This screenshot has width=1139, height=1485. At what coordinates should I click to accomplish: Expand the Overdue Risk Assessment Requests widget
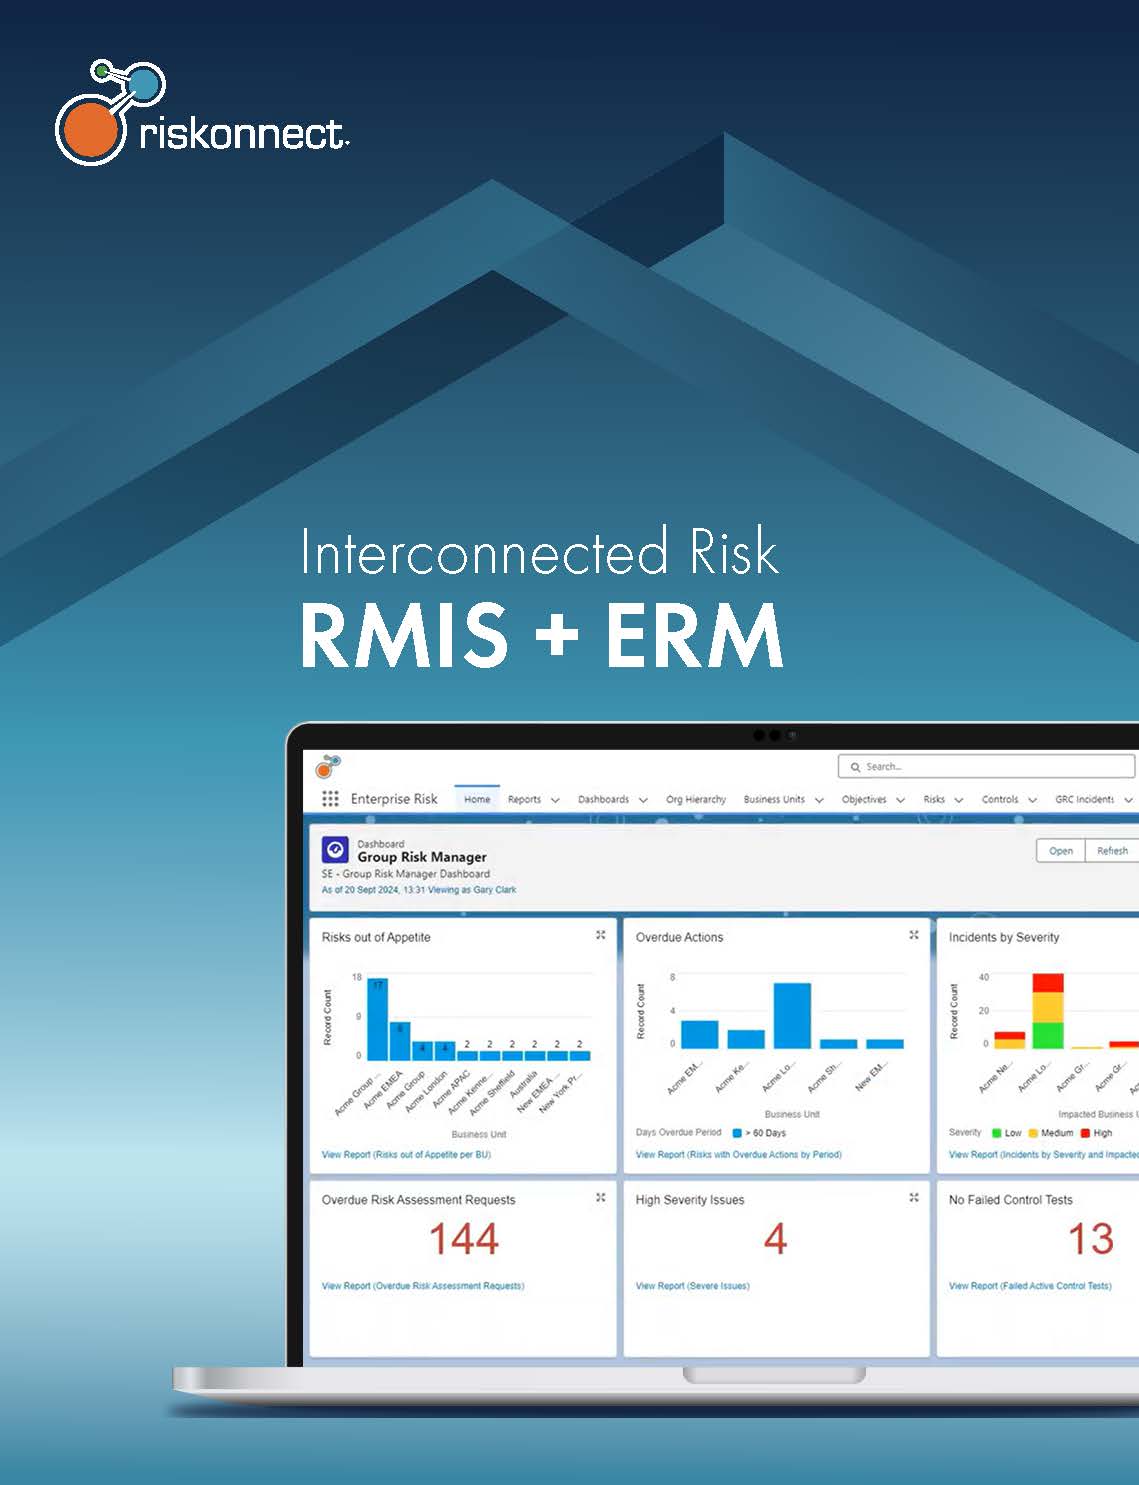click(x=600, y=1198)
